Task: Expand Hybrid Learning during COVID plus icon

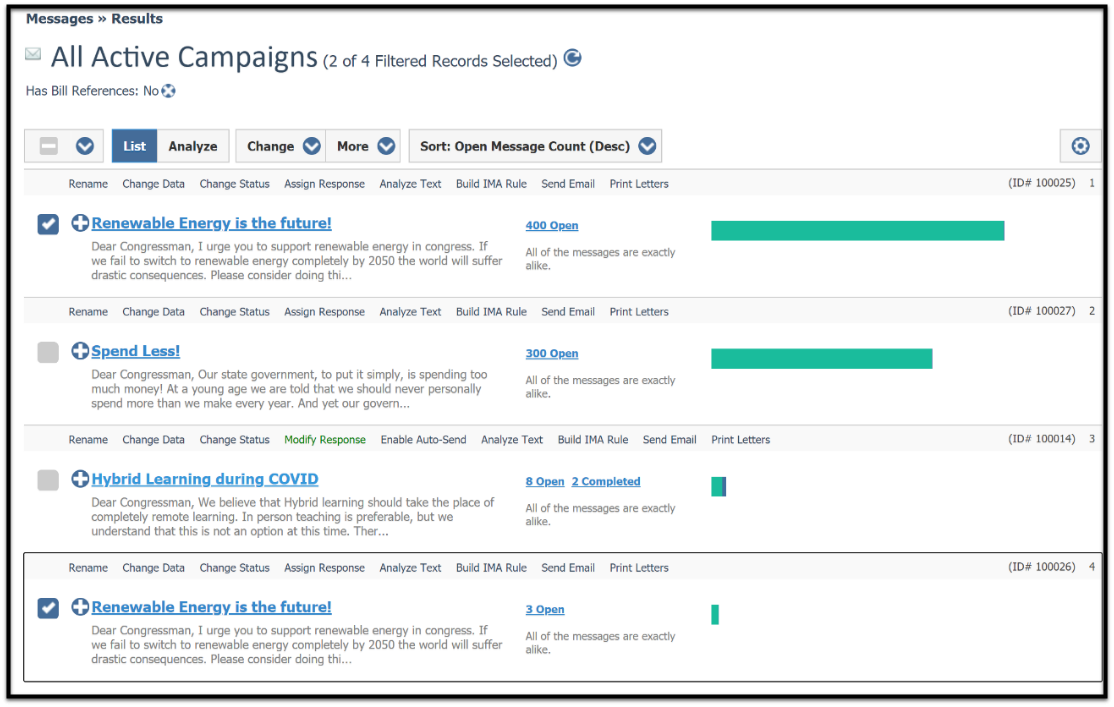Action: [80, 479]
